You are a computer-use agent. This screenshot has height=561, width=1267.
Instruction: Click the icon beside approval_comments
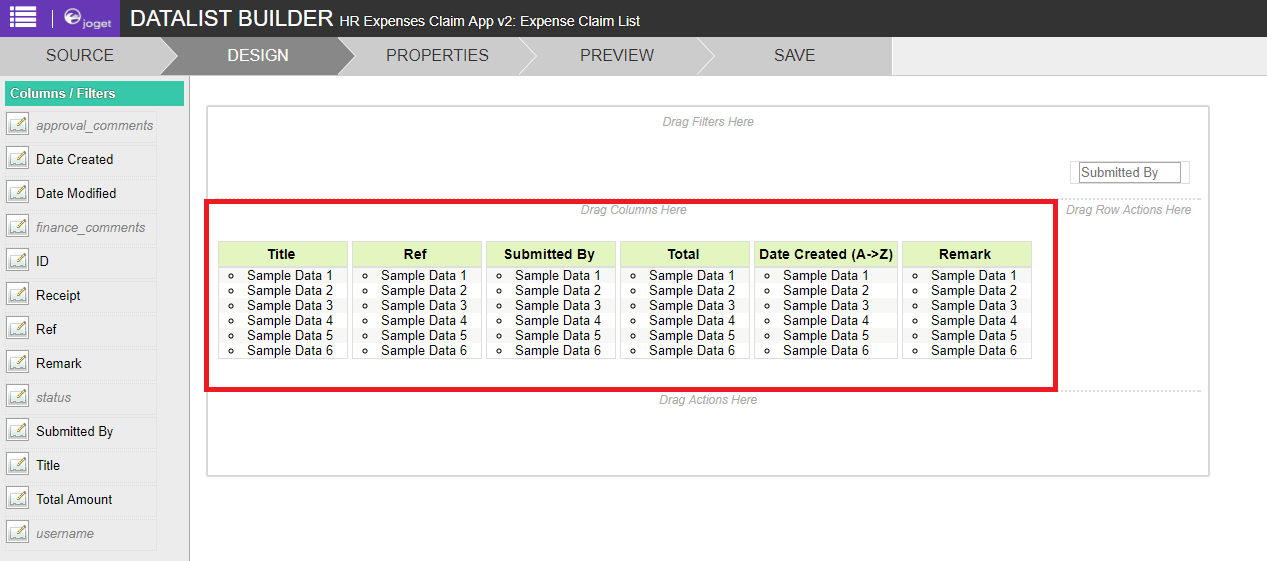coord(17,125)
